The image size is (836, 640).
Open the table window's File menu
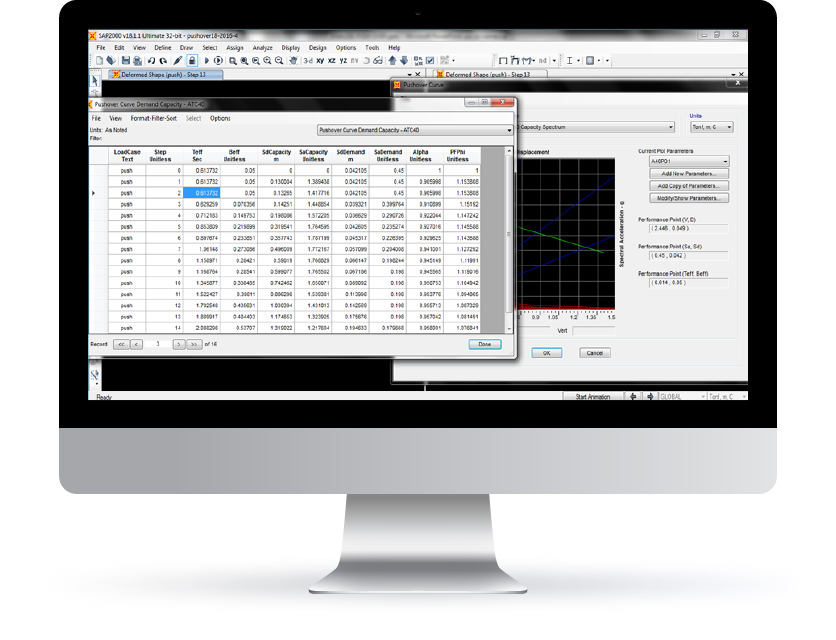pos(96,118)
